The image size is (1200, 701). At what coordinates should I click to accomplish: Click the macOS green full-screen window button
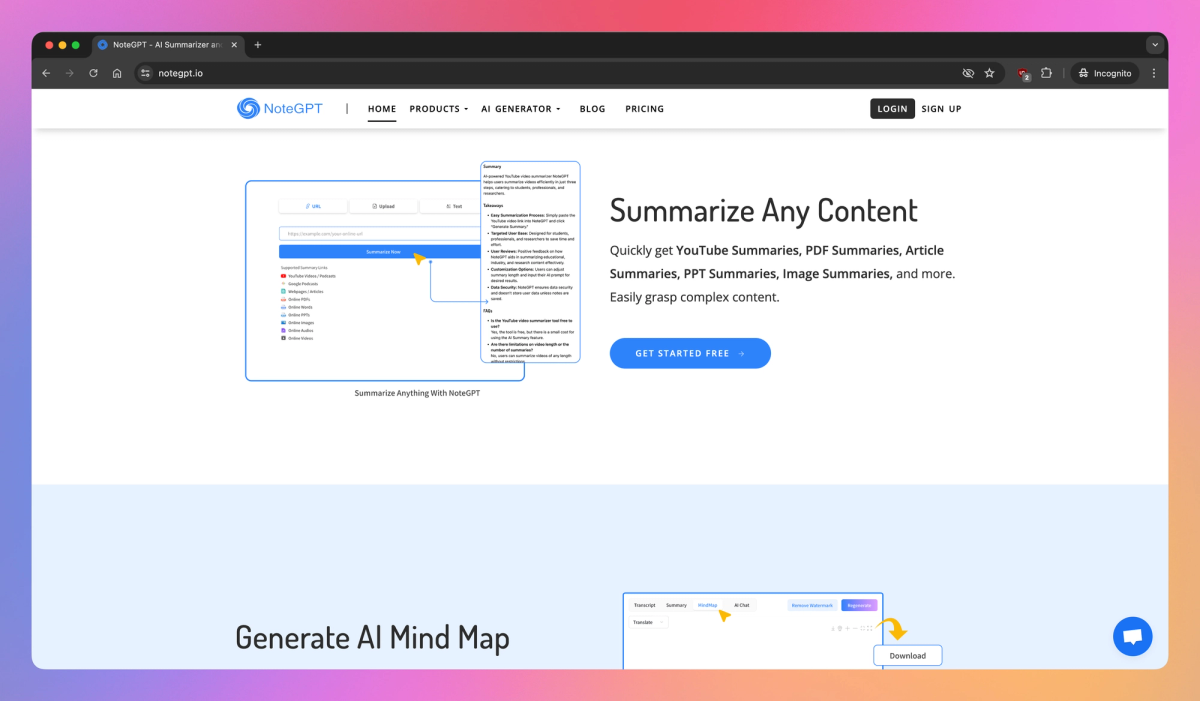coord(76,45)
